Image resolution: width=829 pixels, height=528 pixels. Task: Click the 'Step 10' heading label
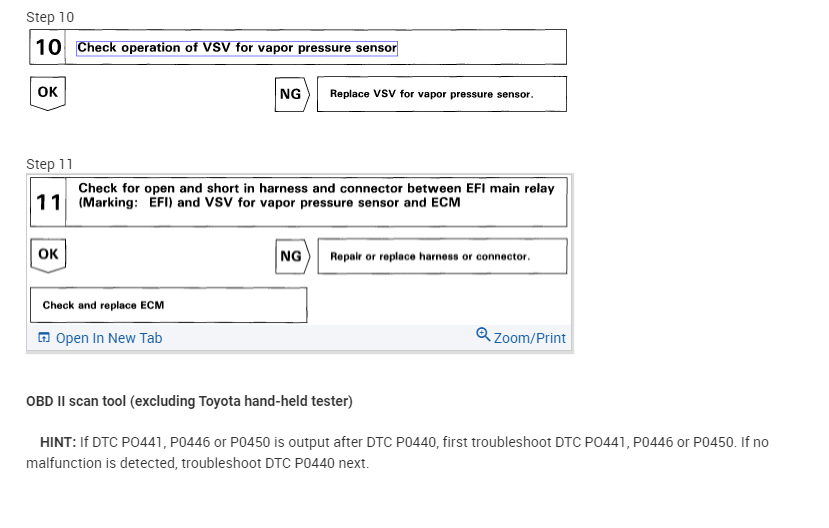point(50,17)
